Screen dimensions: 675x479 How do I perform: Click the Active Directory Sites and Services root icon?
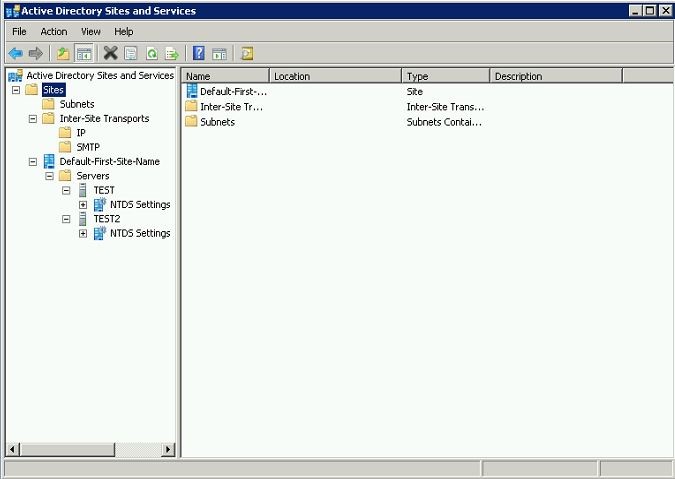coord(15,75)
